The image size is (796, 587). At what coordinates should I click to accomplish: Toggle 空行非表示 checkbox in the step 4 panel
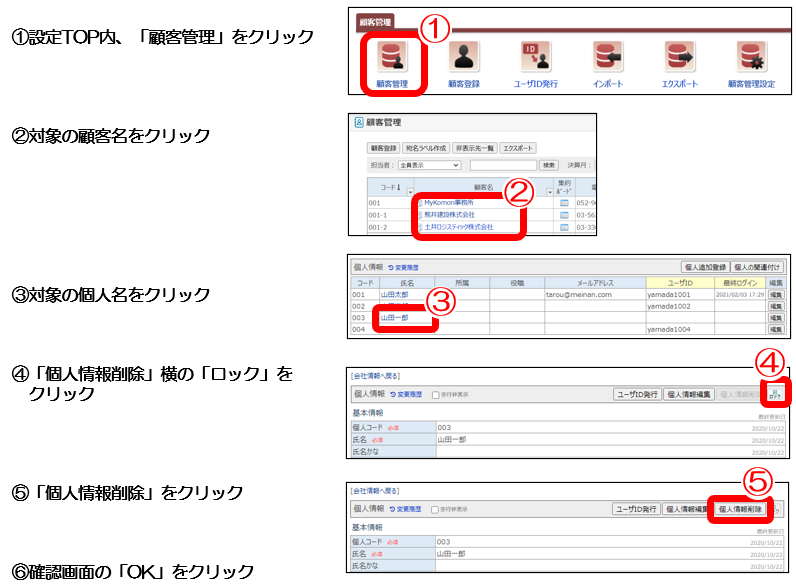click(435, 395)
